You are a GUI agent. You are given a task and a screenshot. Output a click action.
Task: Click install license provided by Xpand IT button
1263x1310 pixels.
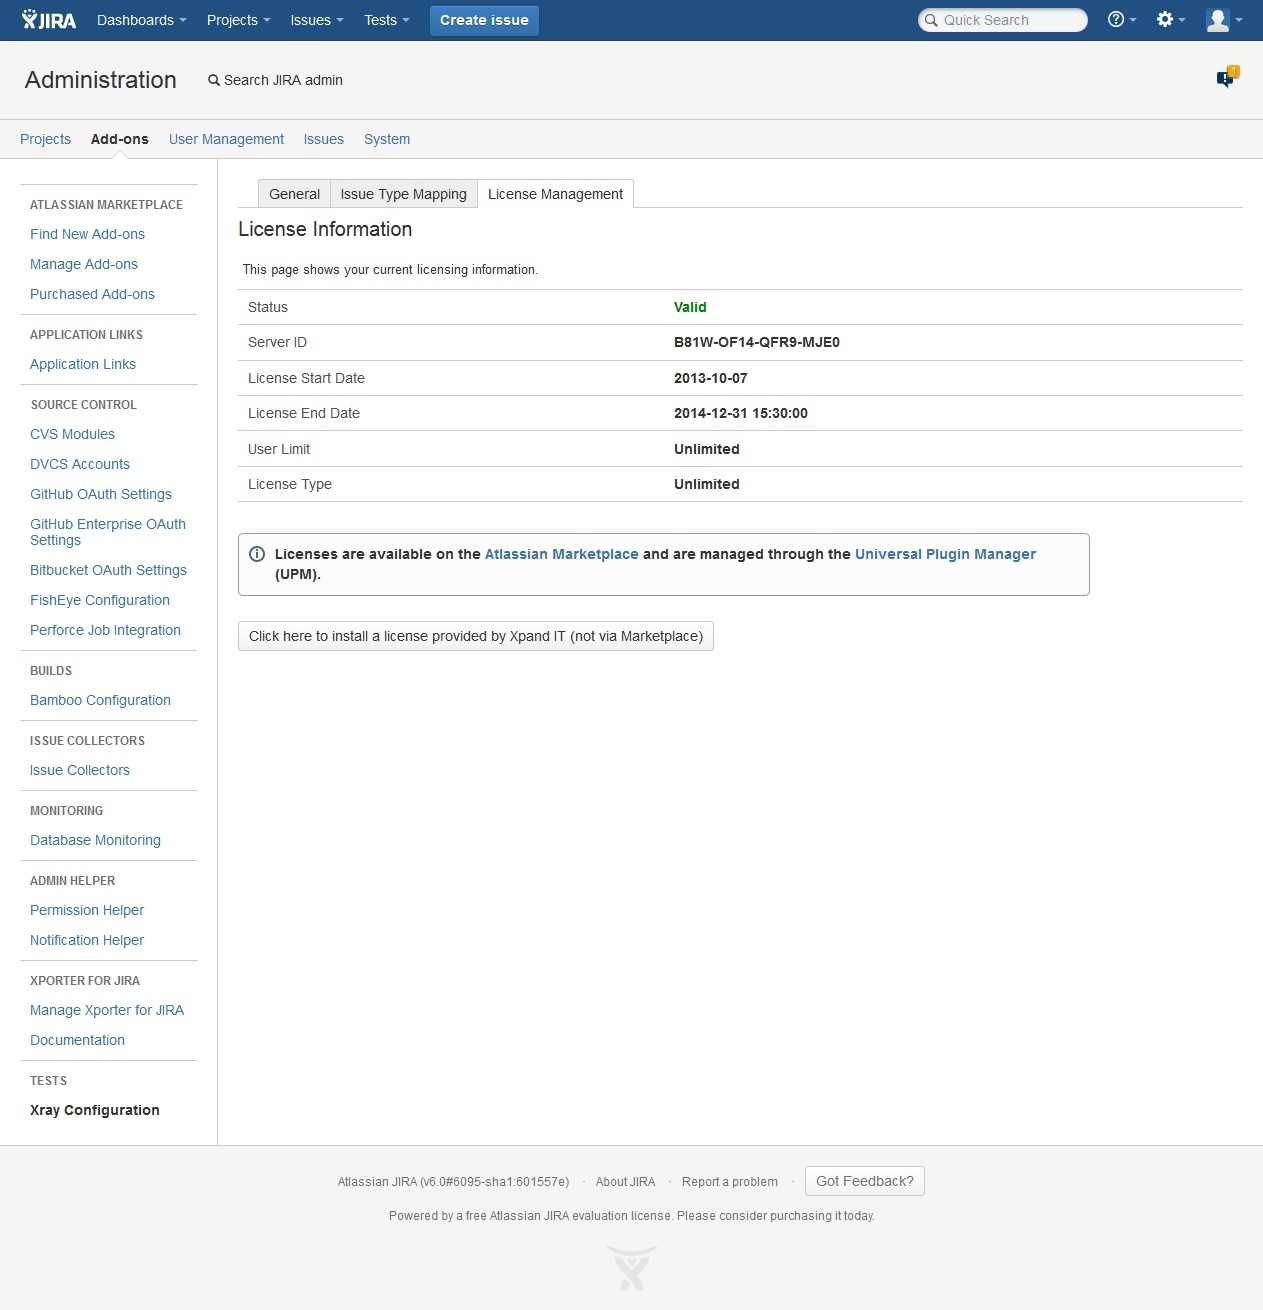coord(476,636)
